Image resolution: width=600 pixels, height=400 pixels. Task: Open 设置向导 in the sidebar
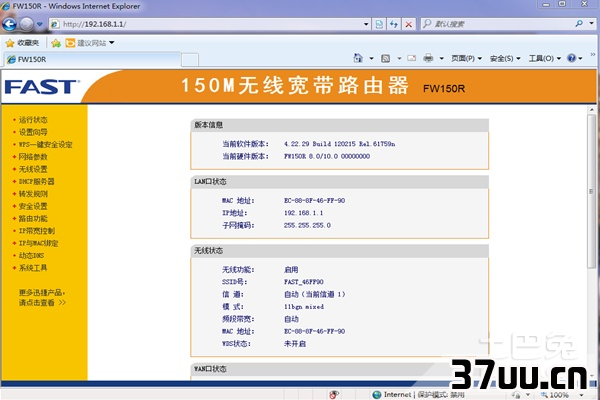click(x=33, y=132)
